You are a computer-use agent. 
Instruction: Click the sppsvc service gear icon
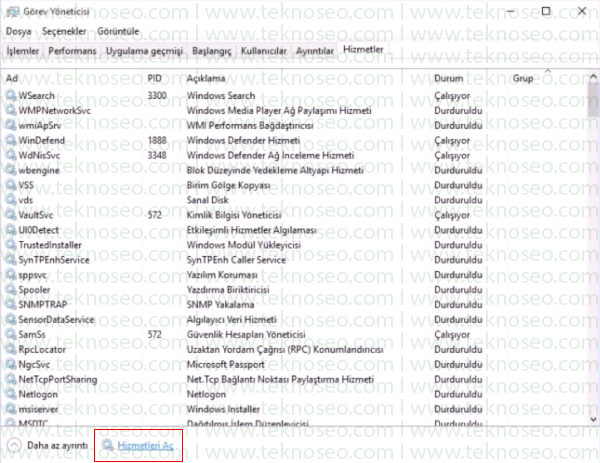(x=11, y=274)
